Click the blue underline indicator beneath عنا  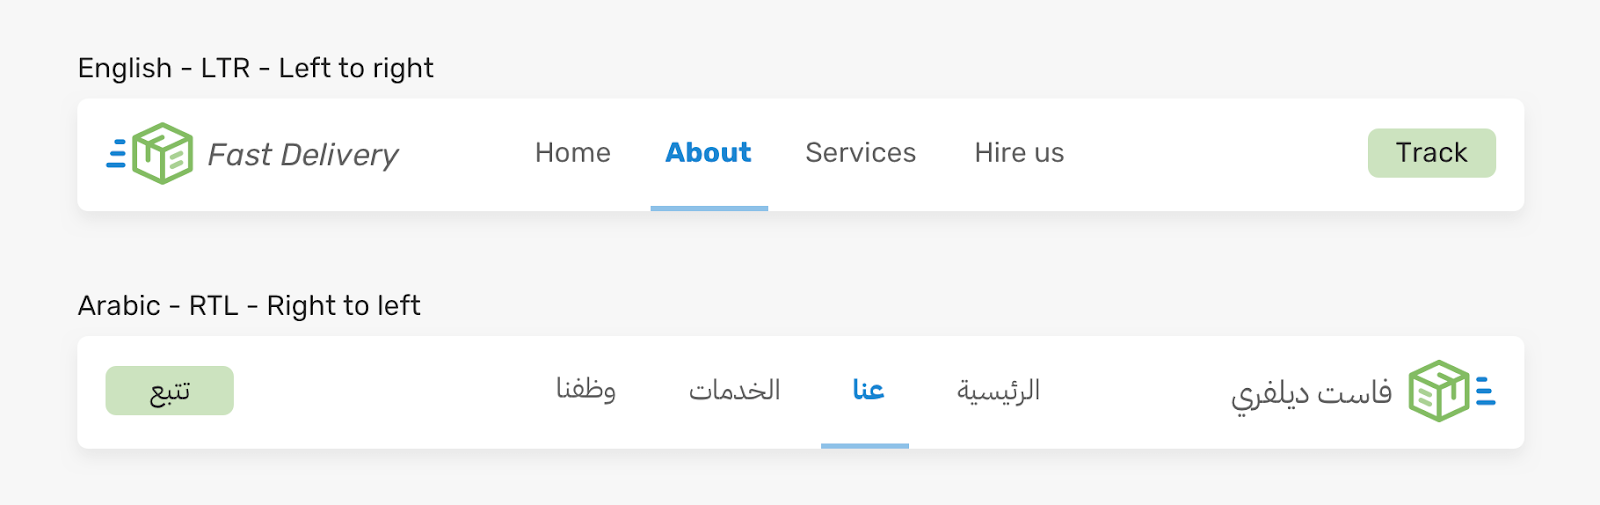point(865,446)
